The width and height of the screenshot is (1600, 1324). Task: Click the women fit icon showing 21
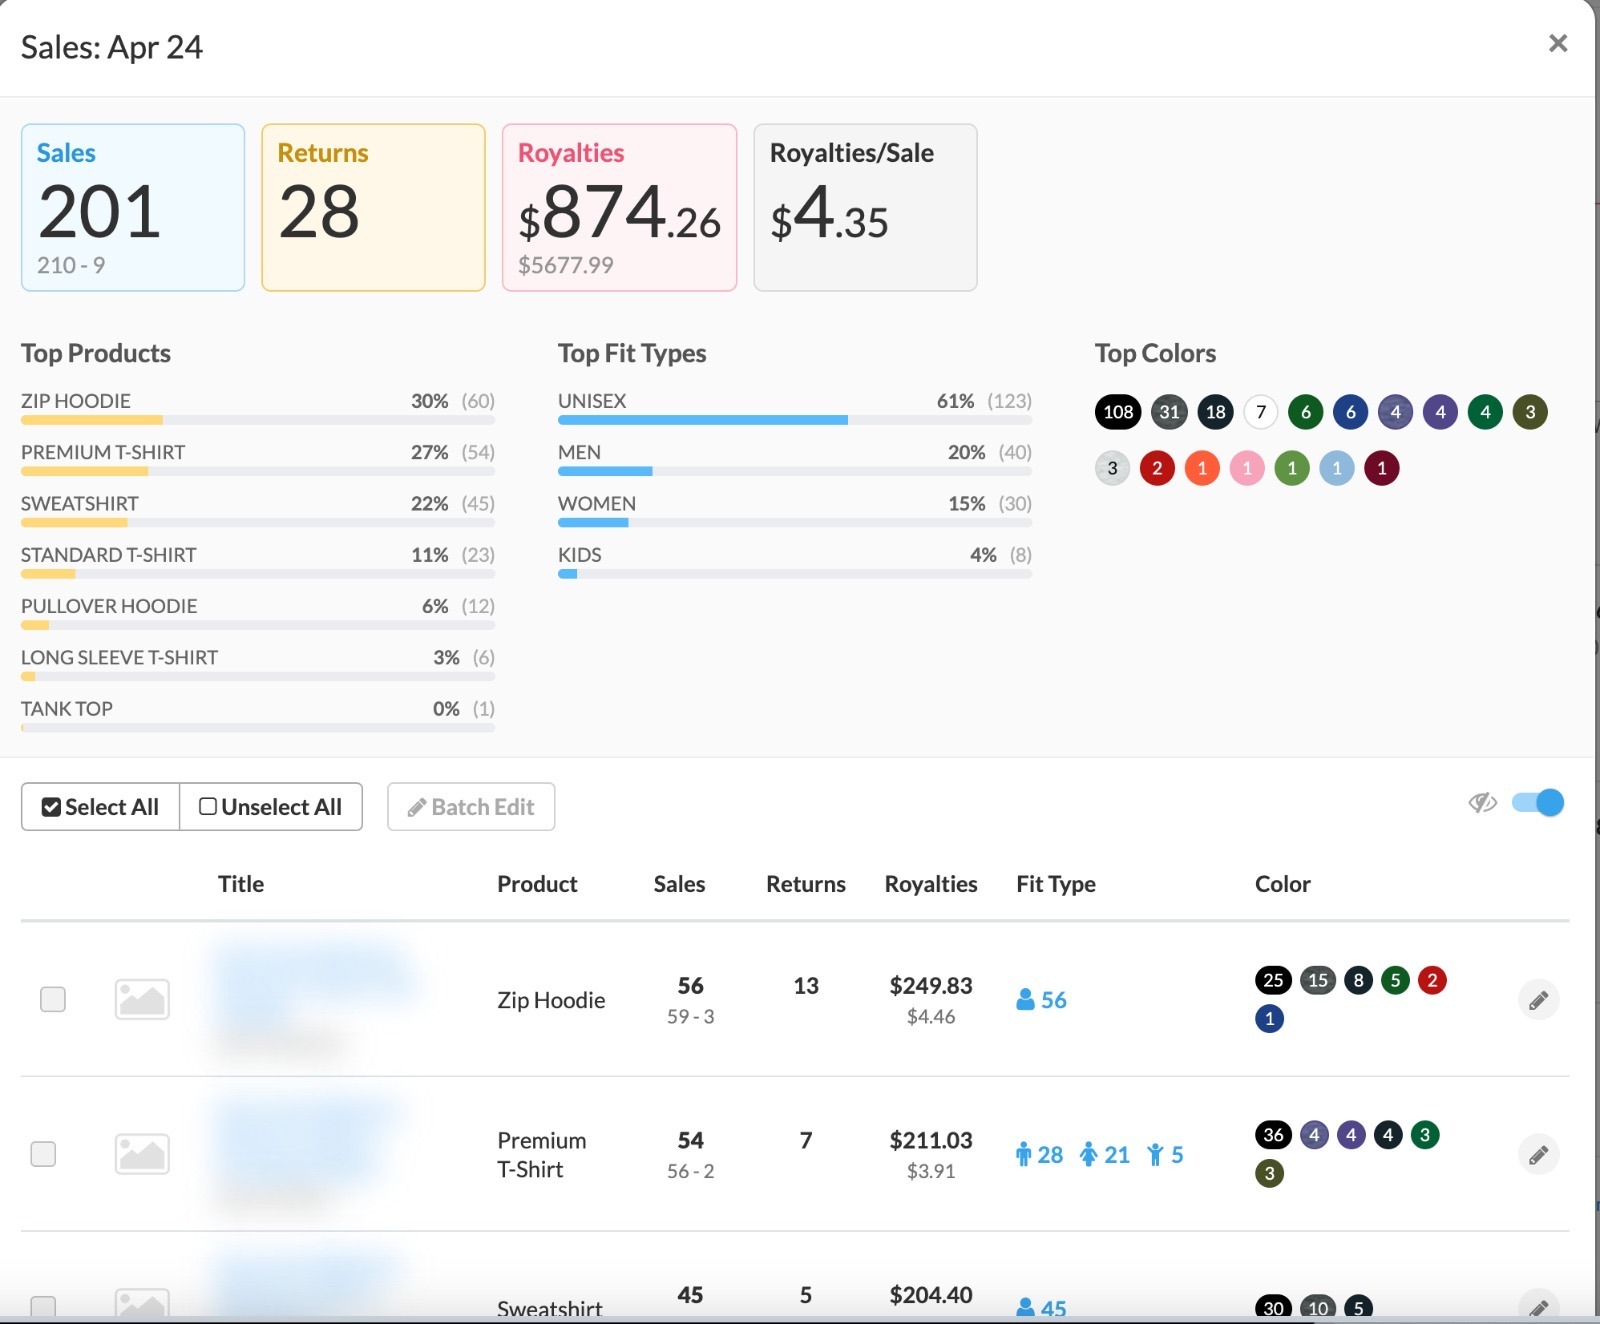[1089, 1155]
